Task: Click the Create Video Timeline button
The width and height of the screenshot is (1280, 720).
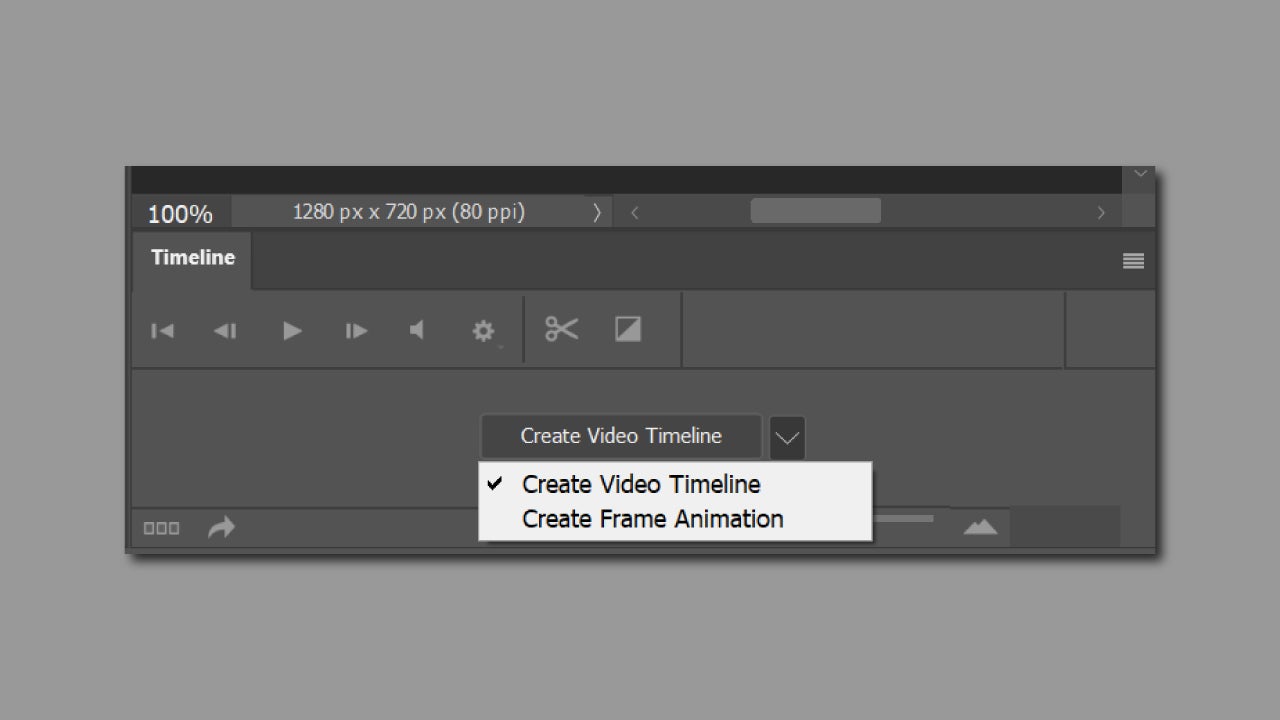Action: pos(621,436)
